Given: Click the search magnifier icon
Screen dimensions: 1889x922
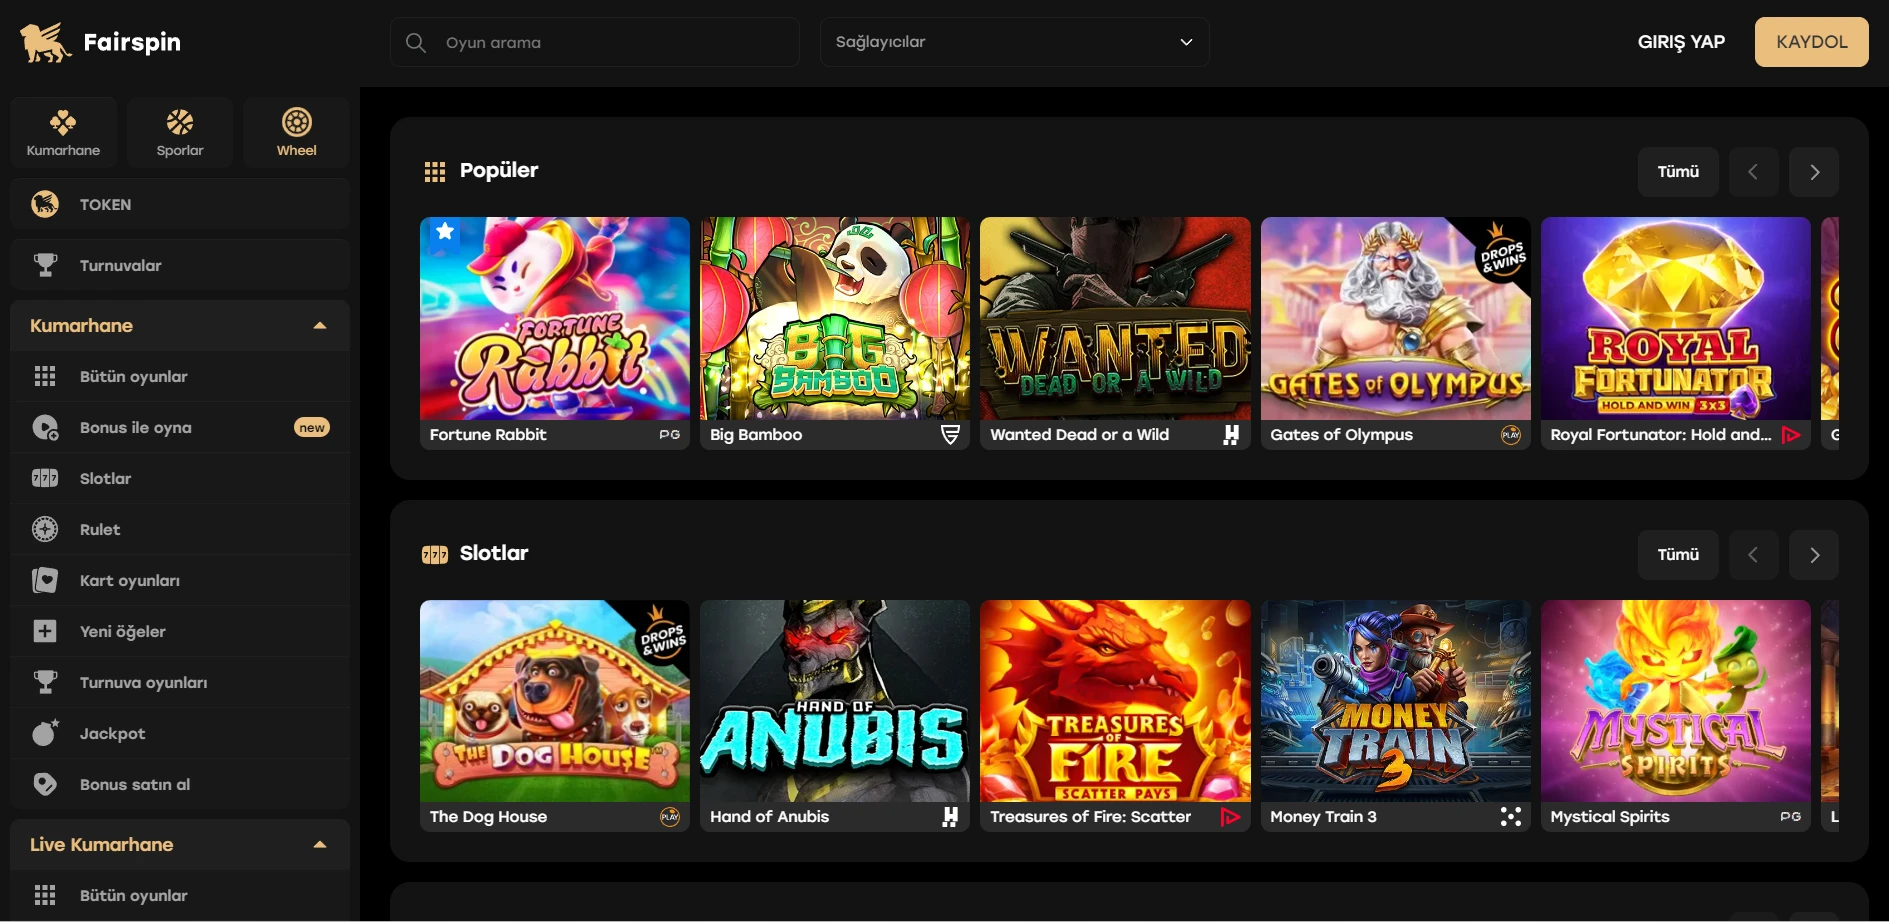Looking at the screenshot, I should [x=416, y=42].
